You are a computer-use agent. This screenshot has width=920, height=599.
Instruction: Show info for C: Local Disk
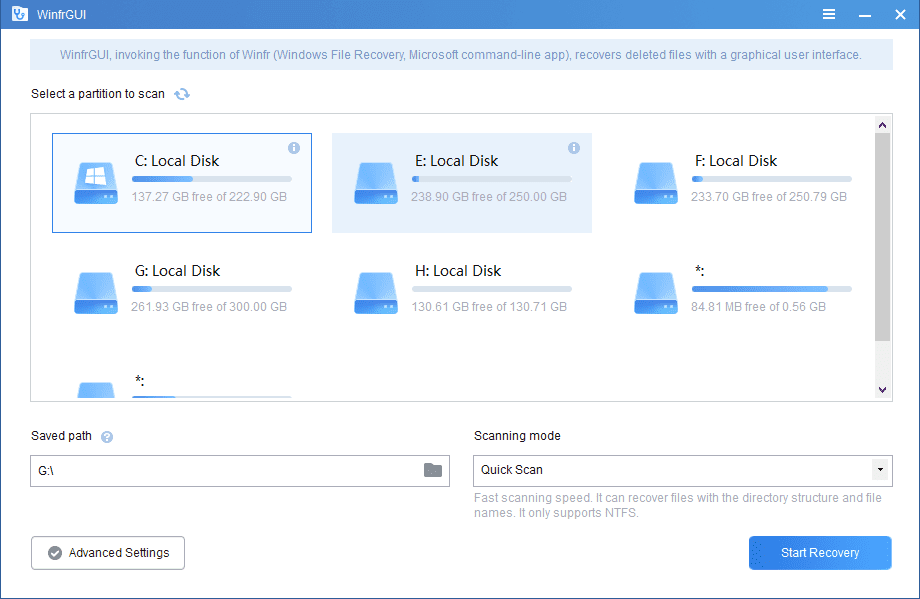[294, 148]
